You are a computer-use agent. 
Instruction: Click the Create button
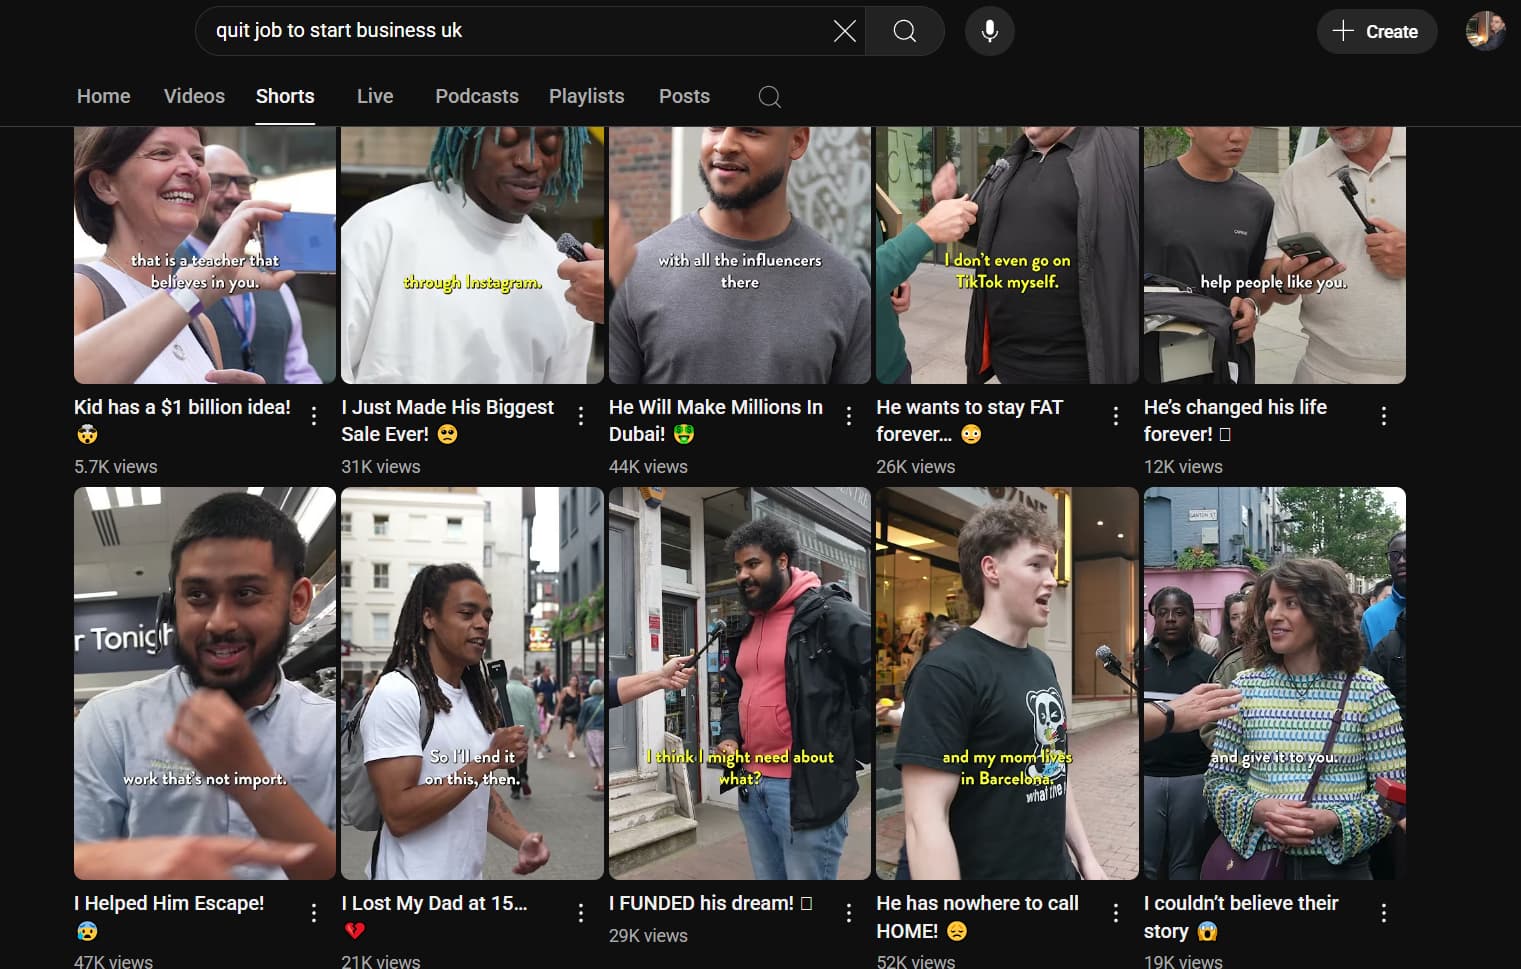pos(1376,31)
